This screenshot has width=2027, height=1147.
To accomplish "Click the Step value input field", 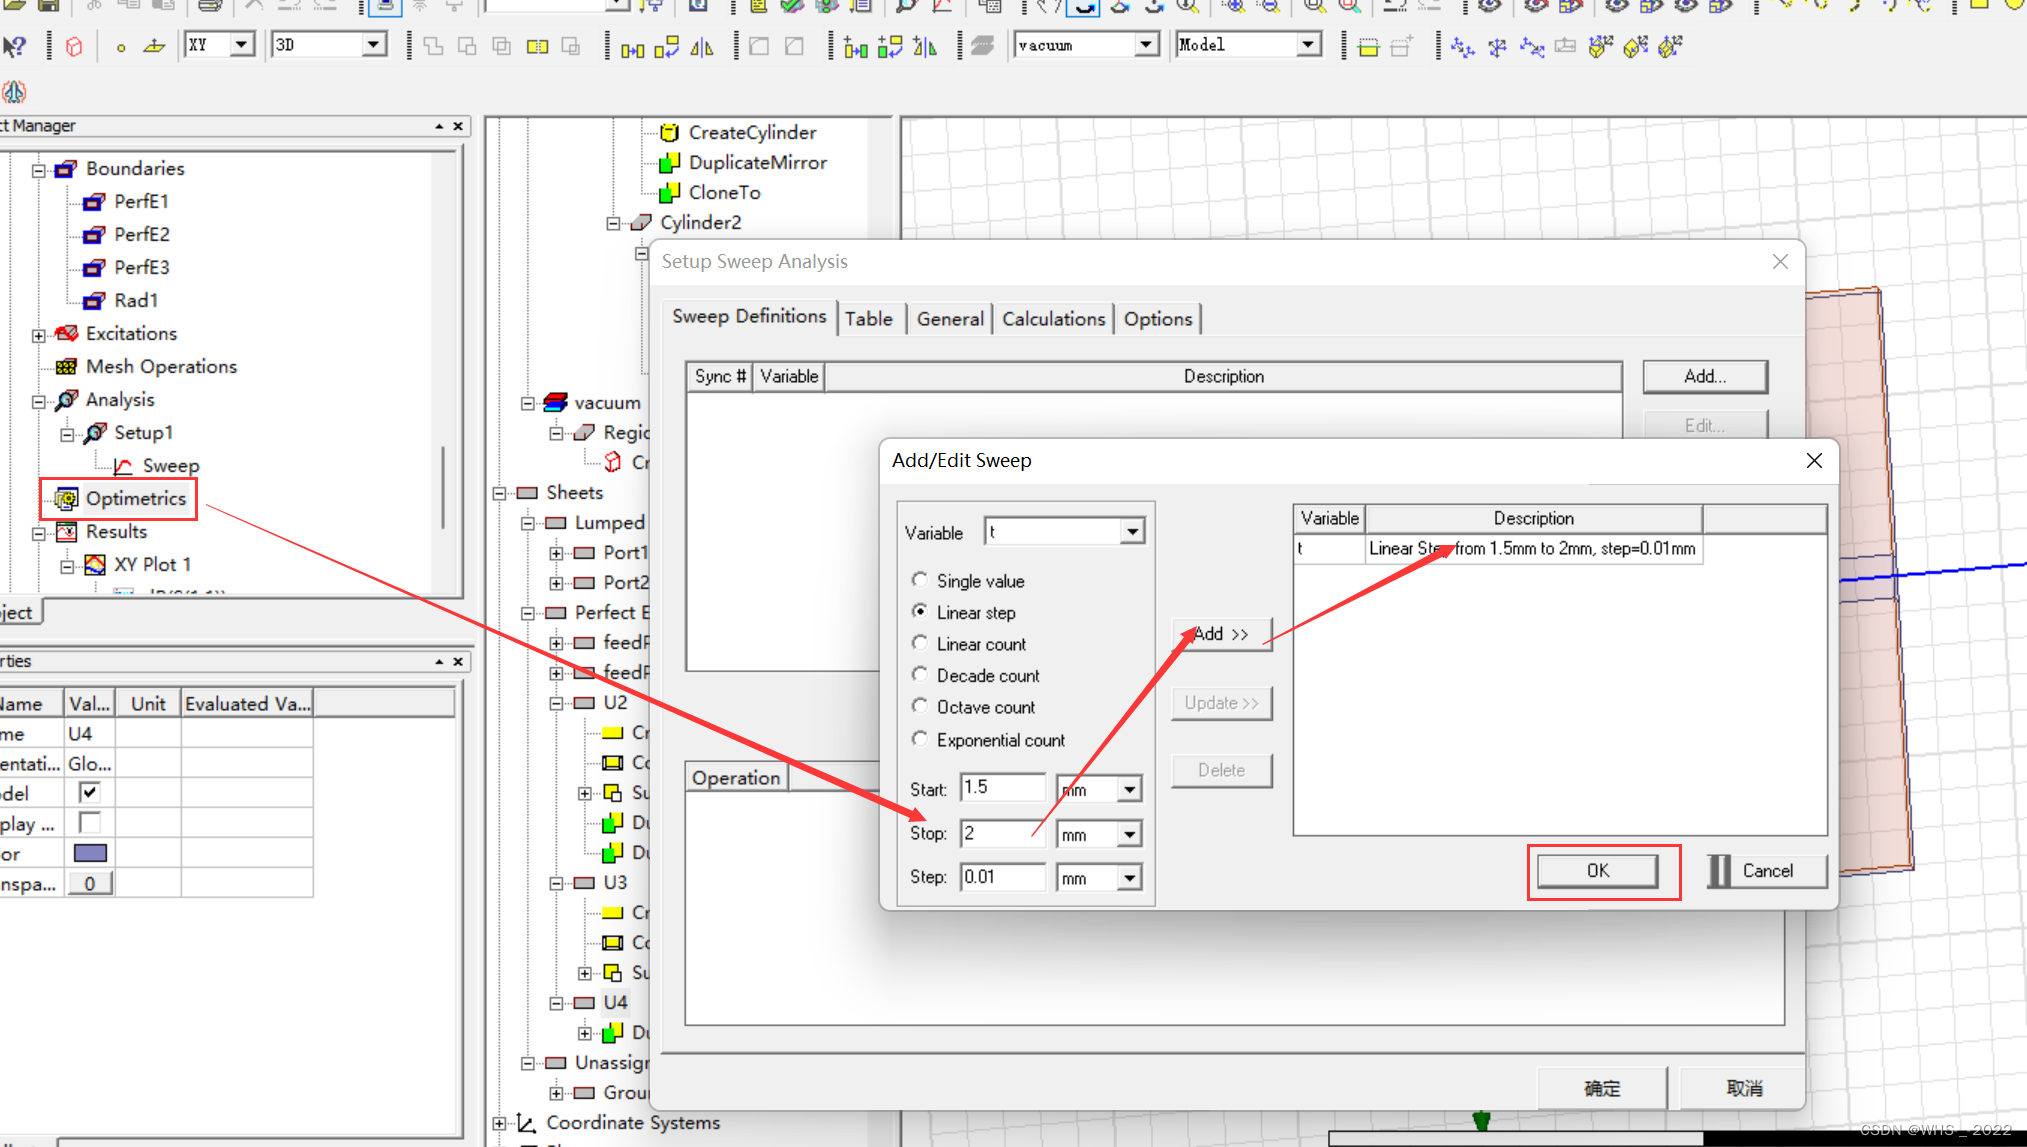I will point(1001,877).
